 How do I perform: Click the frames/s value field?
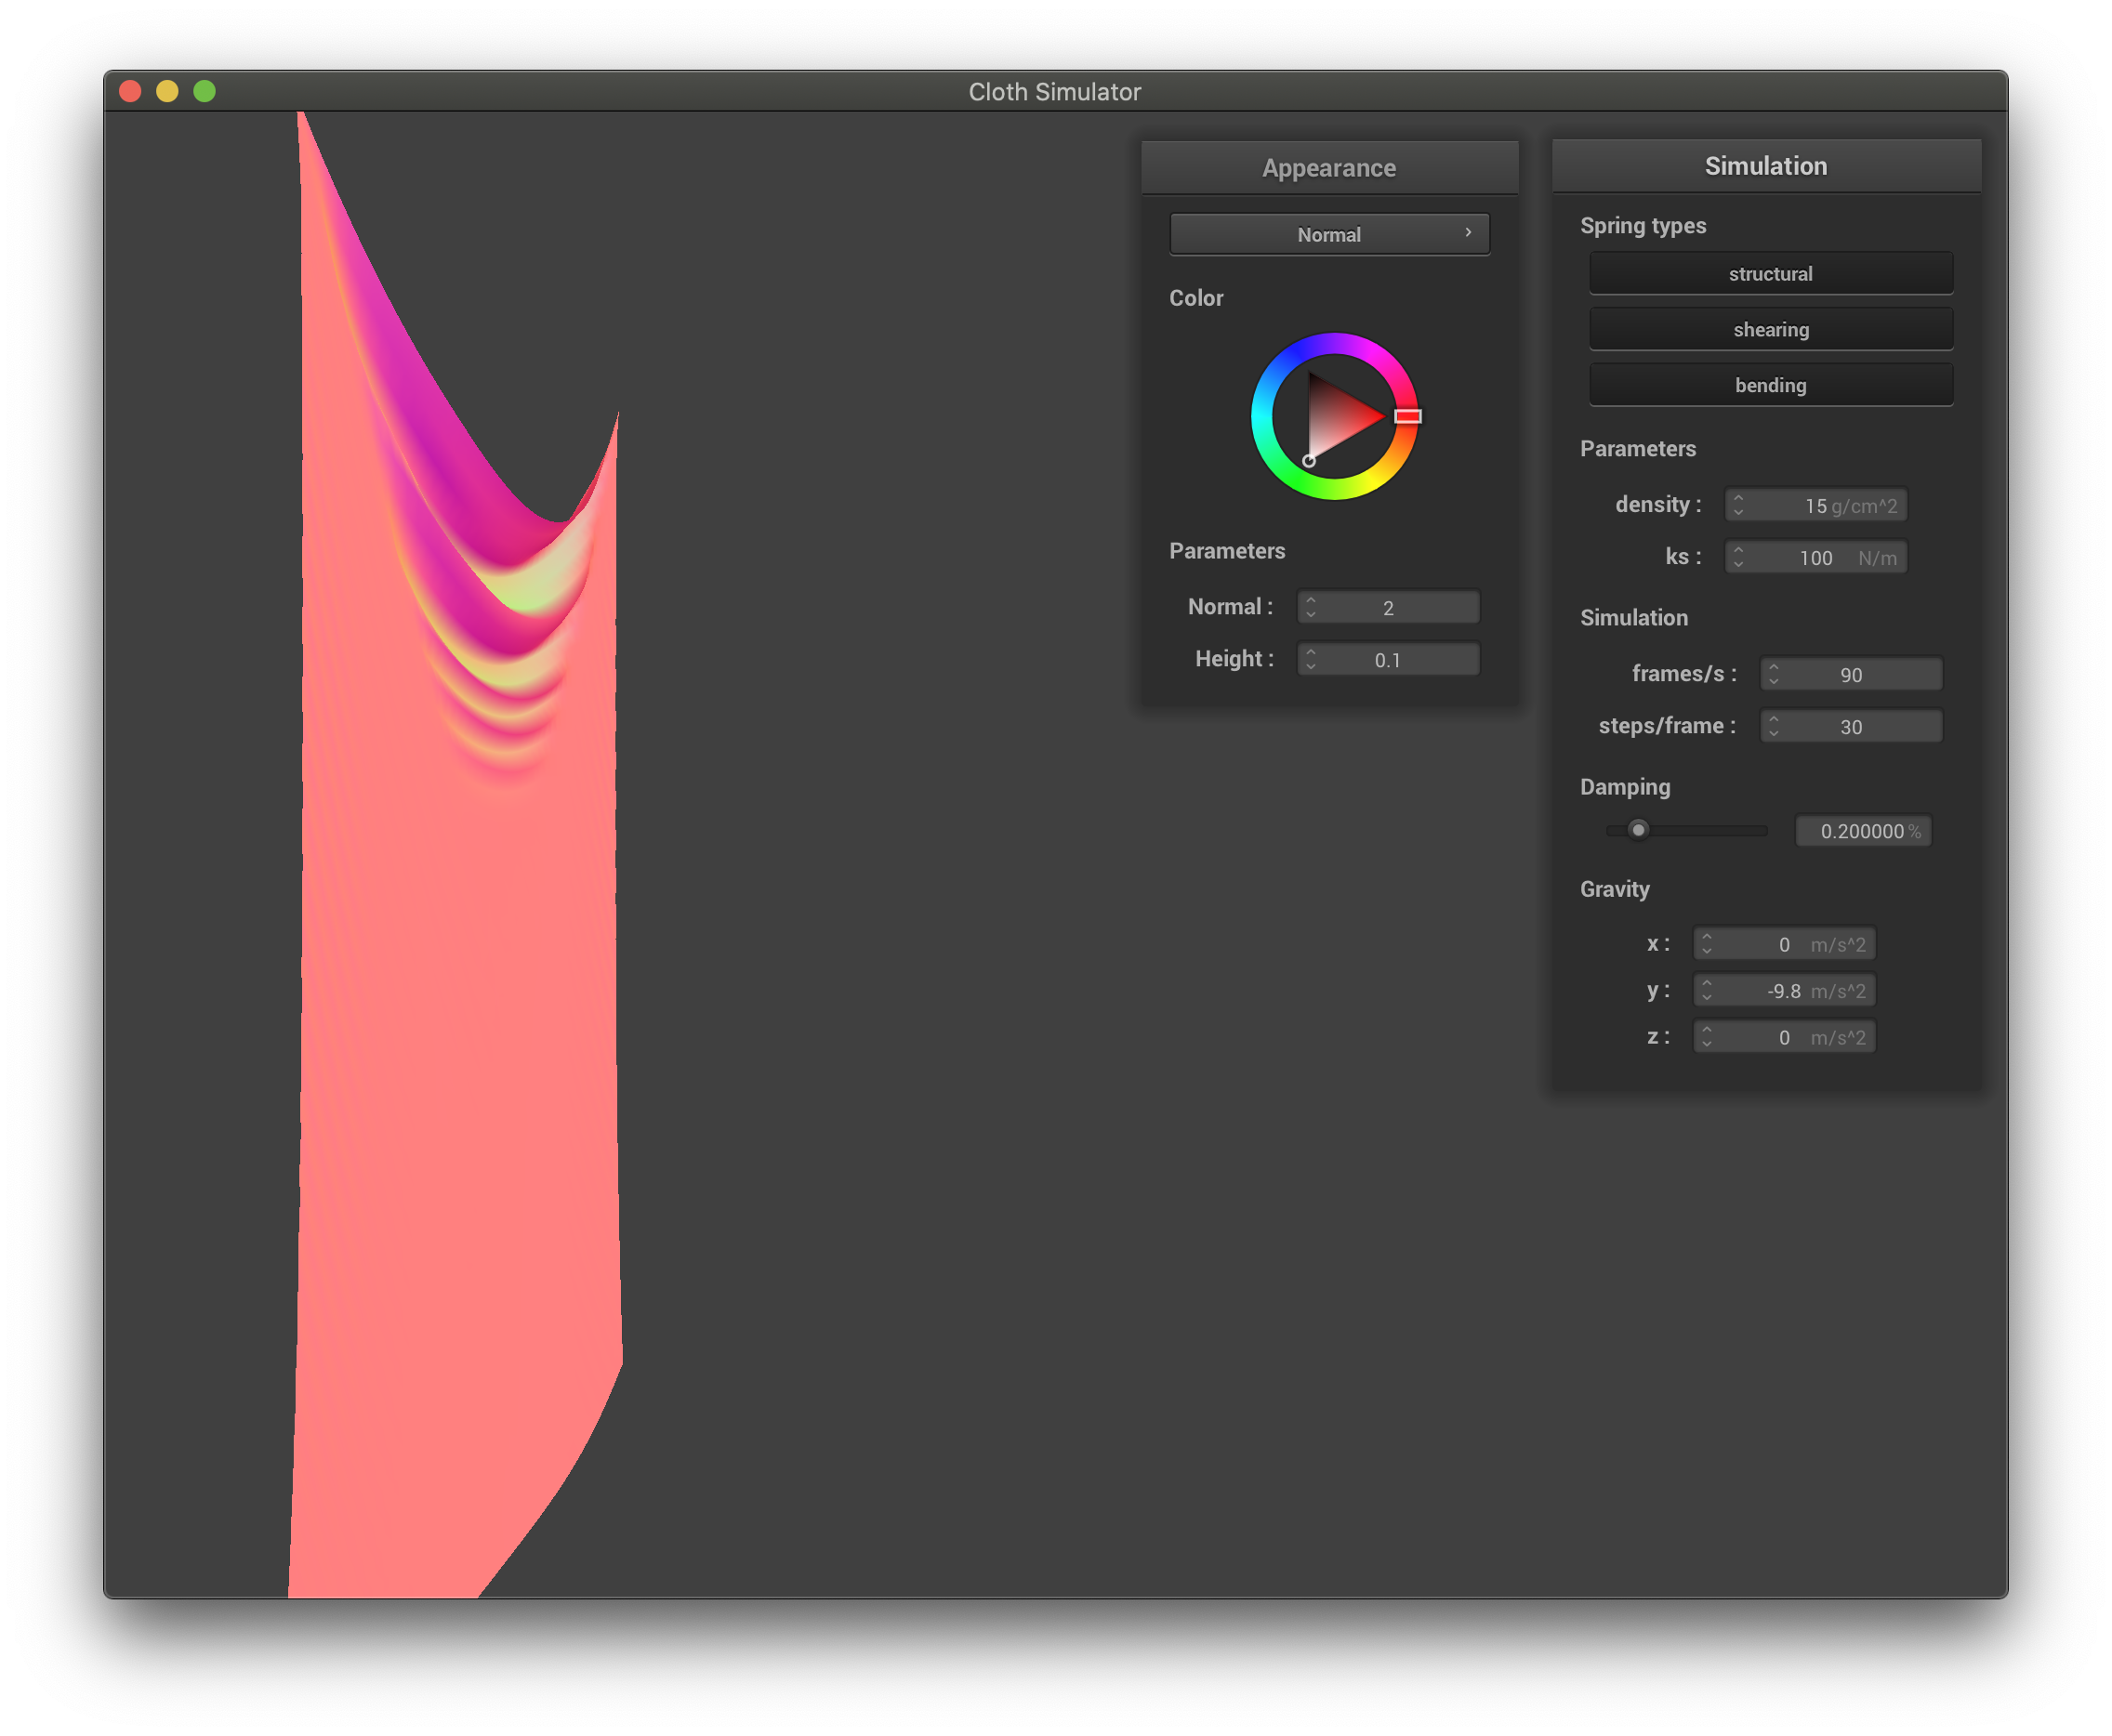tap(1851, 674)
